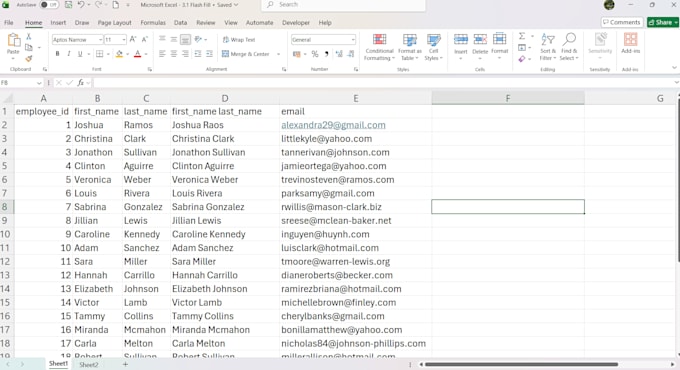Toggle AutoSave switch
The width and height of the screenshot is (680, 370).
point(49,5)
